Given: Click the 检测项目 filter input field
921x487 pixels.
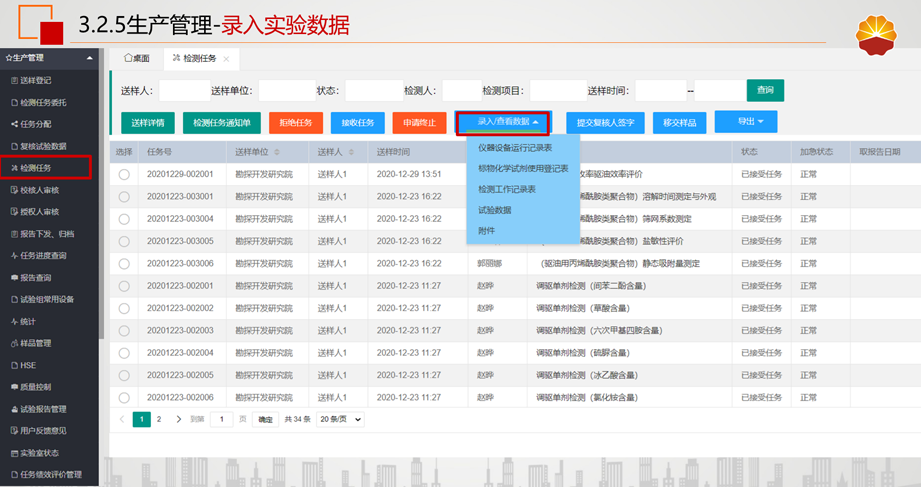Looking at the screenshot, I should point(558,91).
